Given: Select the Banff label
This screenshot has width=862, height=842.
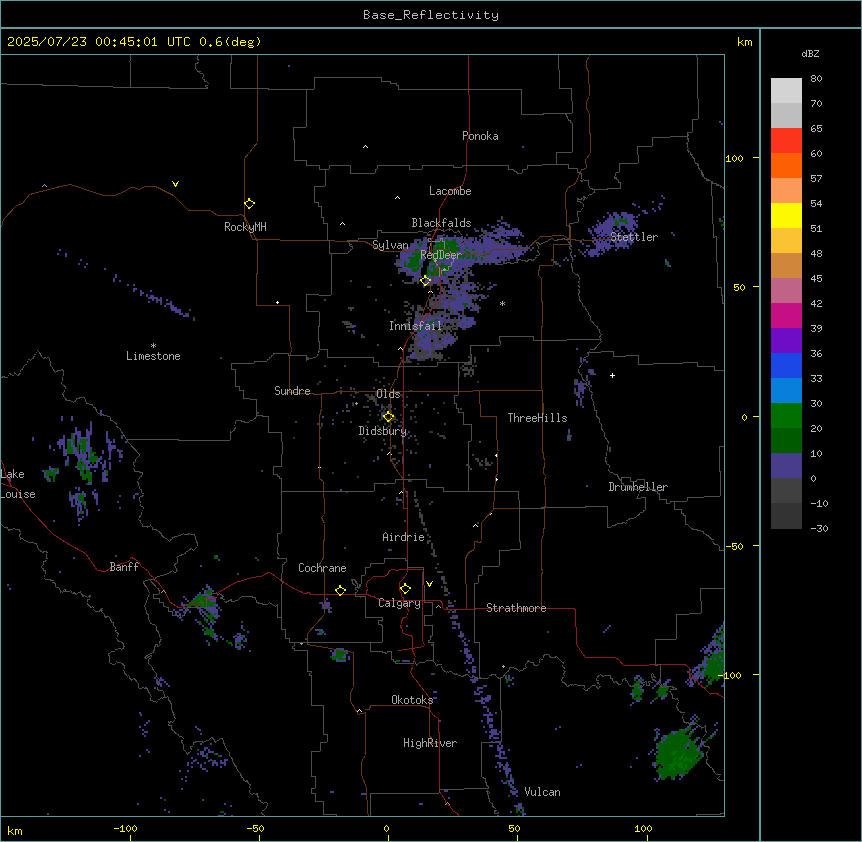Looking at the screenshot, I should coord(124,567).
